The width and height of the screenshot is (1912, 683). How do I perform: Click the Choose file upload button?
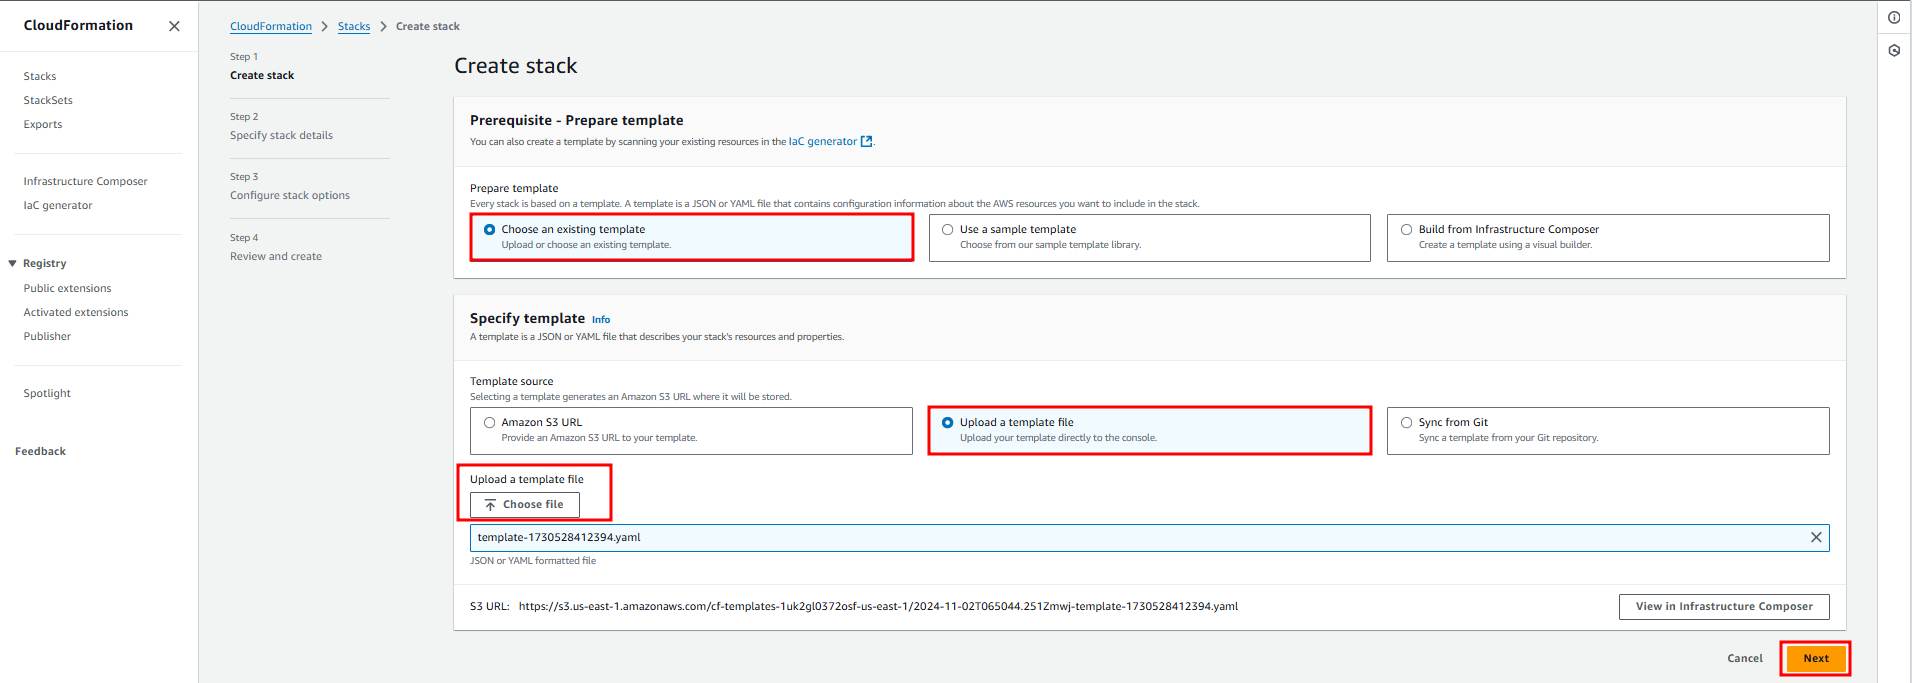[525, 505]
